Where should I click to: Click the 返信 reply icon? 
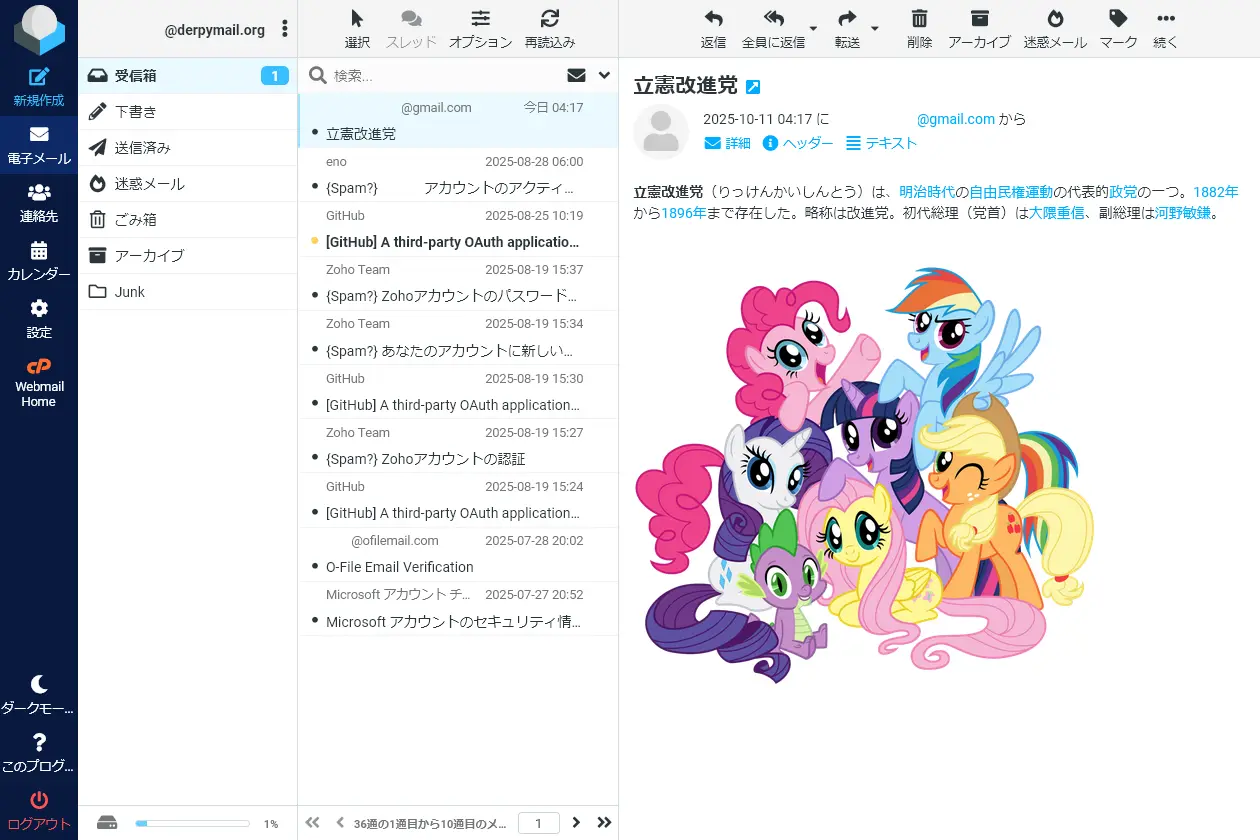pos(713,19)
